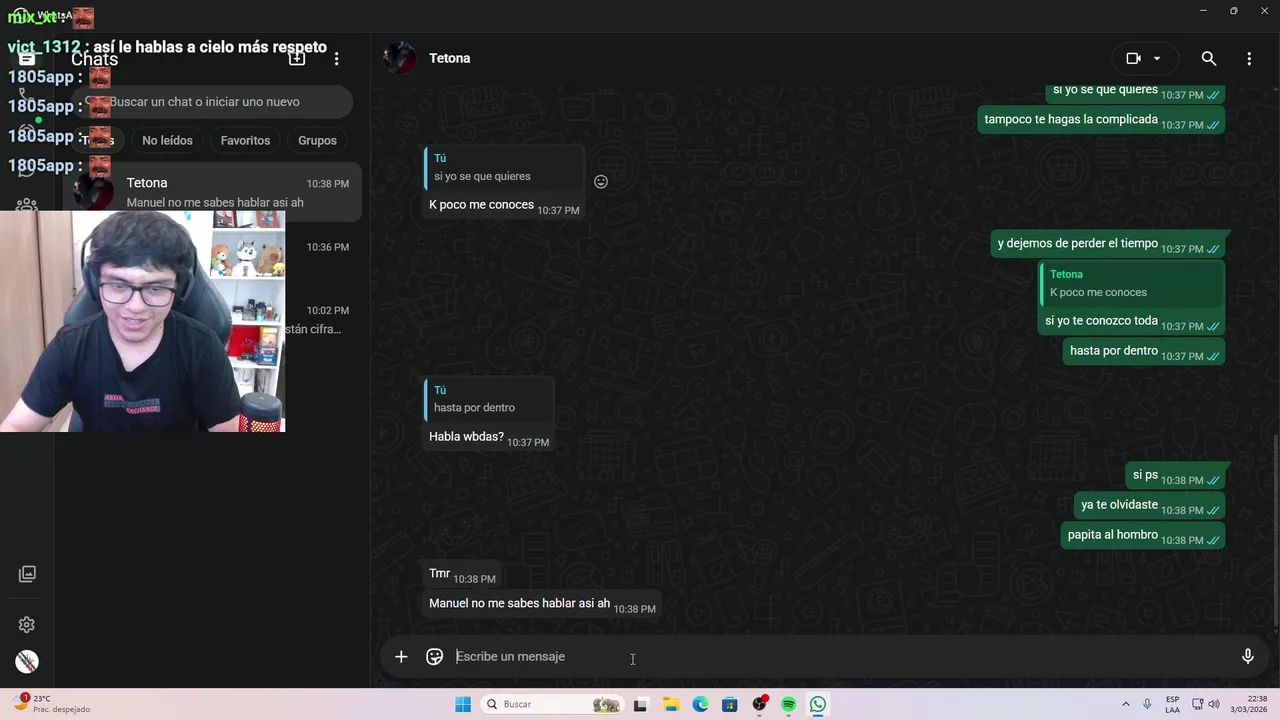Screen dimensions: 1280x720
Task: Open Microsoft Store from the taskbar
Action: (x=730, y=705)
